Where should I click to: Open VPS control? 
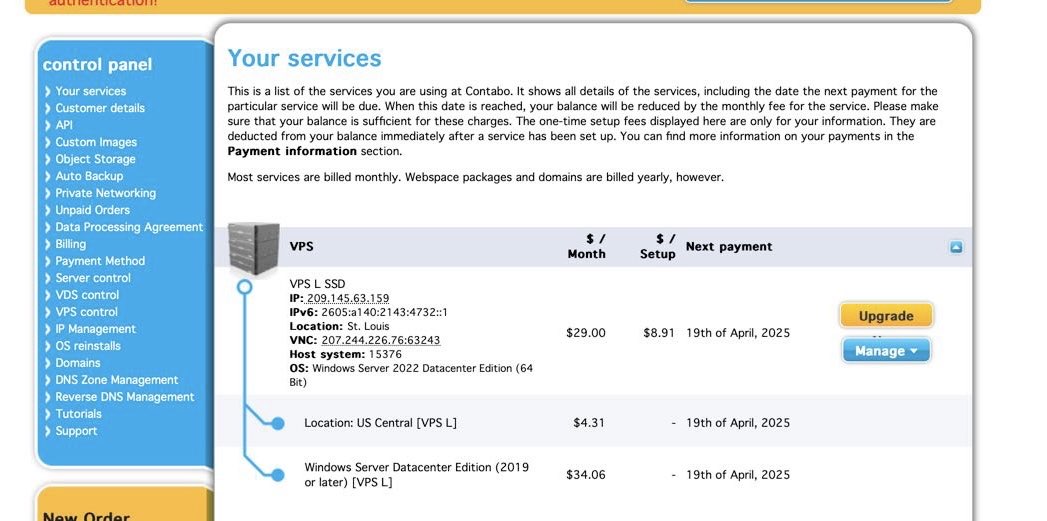point(86,312)
